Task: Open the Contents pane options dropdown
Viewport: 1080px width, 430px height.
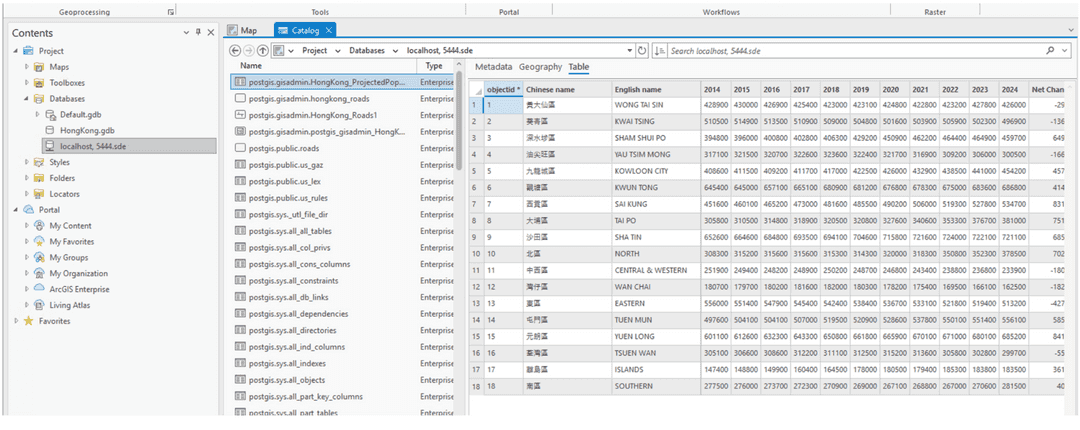Action: coord(186,33)
